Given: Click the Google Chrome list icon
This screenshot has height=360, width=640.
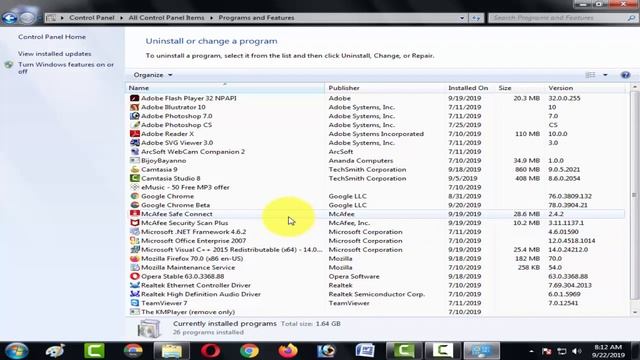Looking at the screenshot, I should coord(134,196).
